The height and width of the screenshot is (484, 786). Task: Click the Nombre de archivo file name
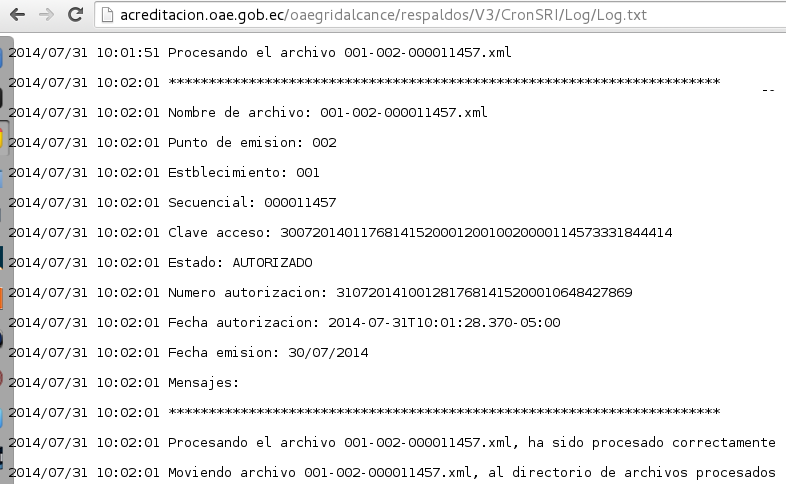click(404, 112)
